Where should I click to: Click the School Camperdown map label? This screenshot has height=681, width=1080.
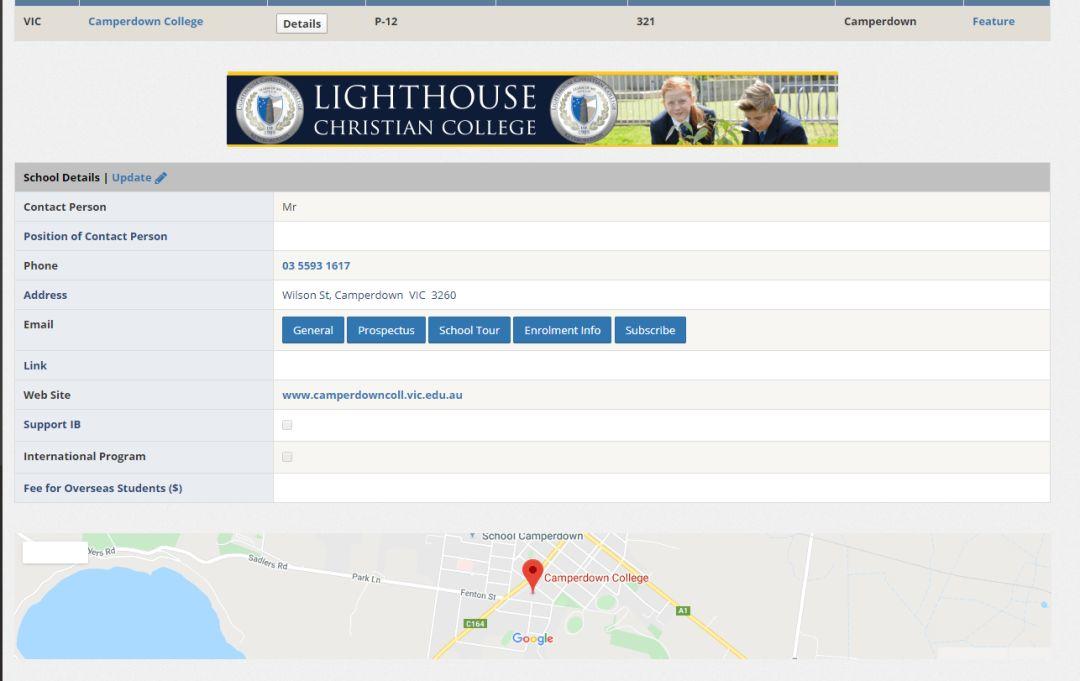532,536
